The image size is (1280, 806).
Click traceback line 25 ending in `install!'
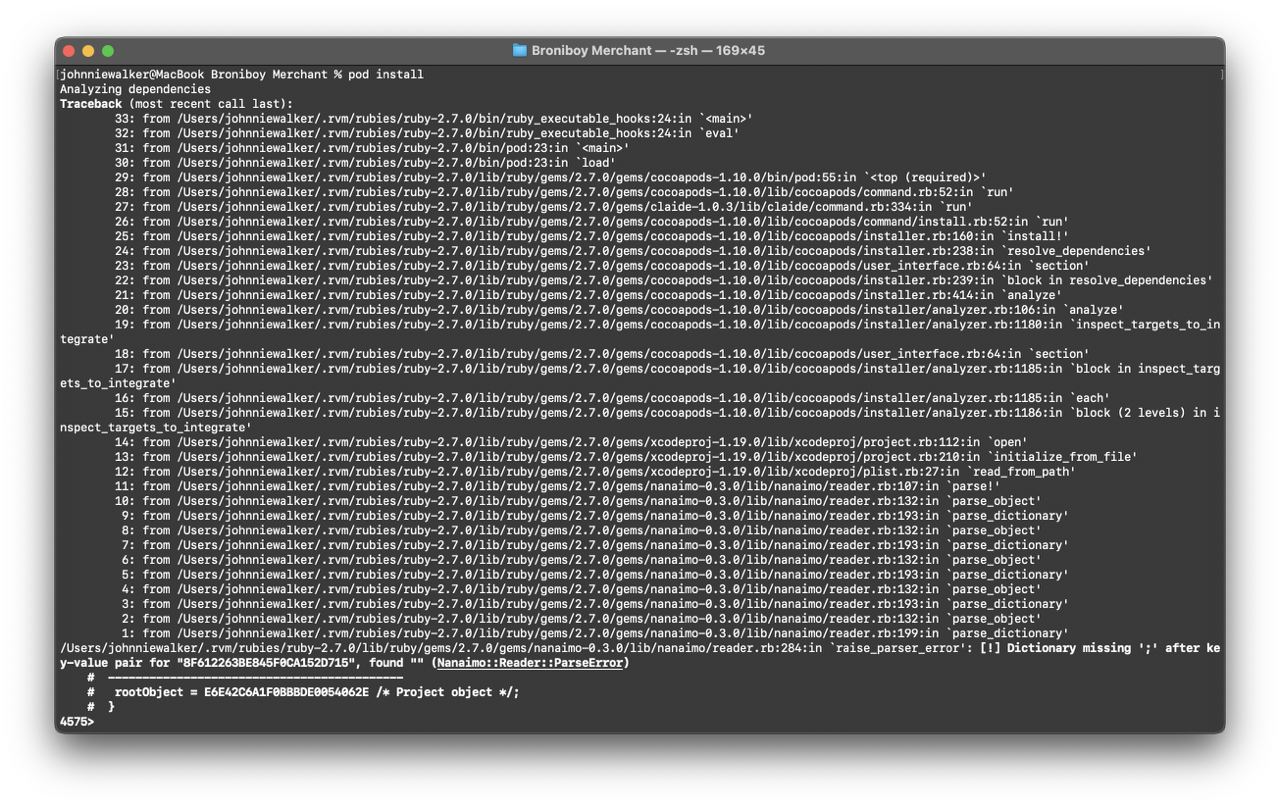click(x=592, y=236)
